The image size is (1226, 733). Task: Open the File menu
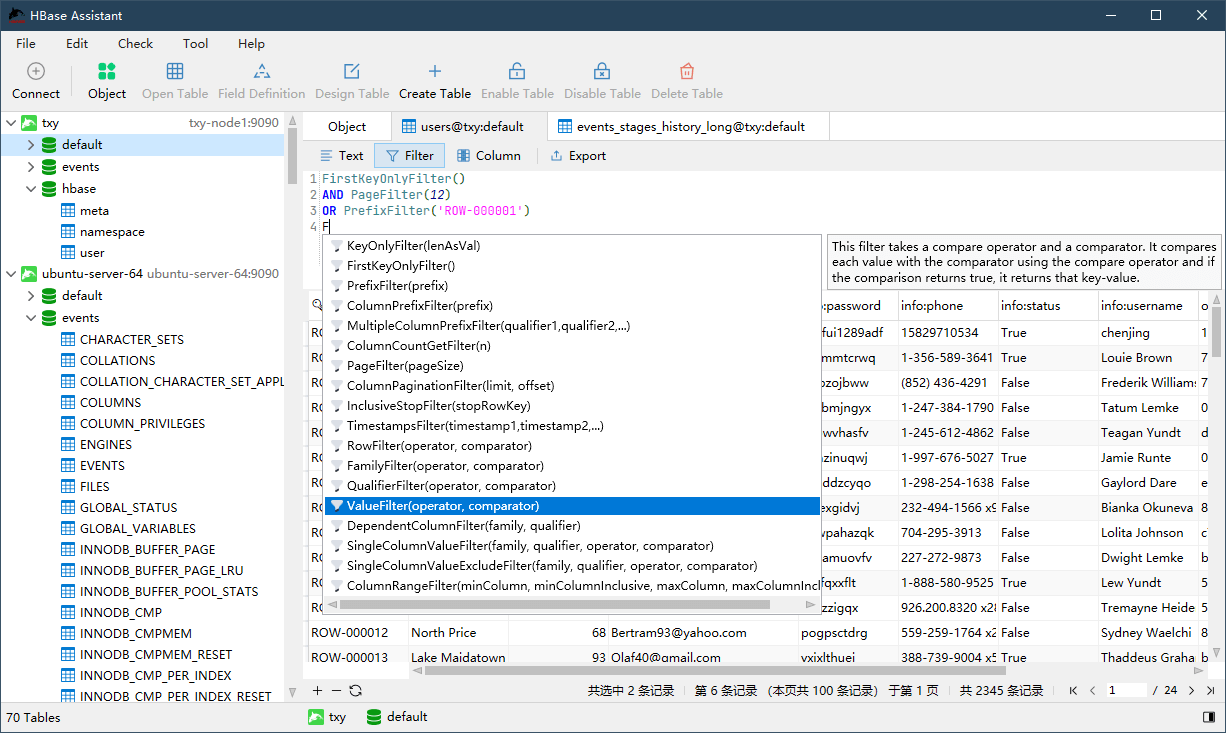pos(26,43)
